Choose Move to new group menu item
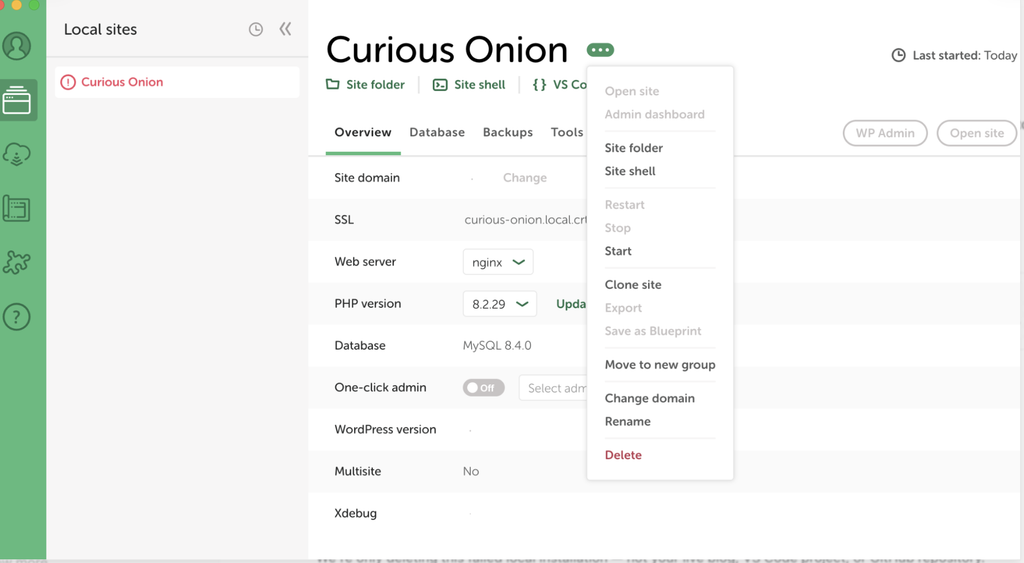The width and height of the screenshot is (1024, 563). point(660,365)
